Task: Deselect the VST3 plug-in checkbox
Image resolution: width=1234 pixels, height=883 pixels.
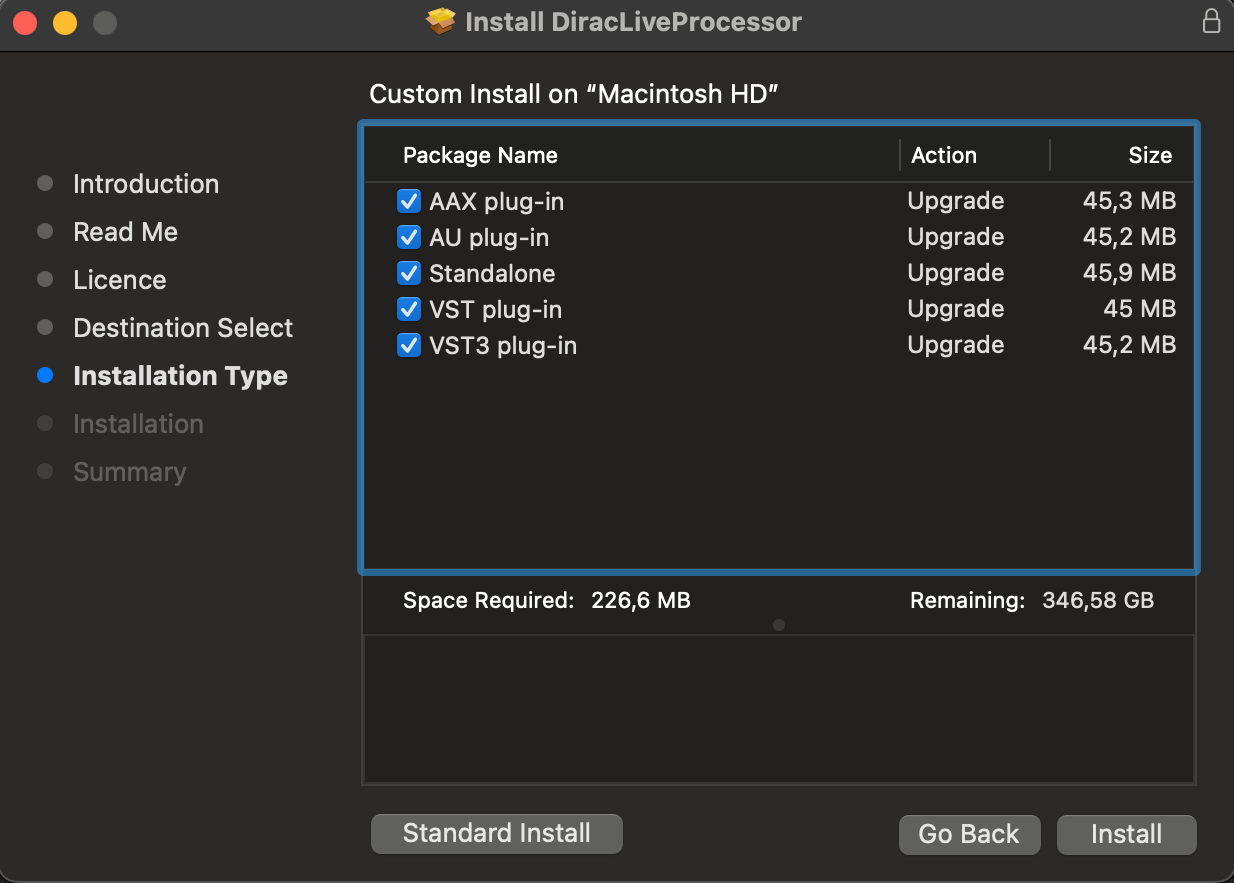Action: point(409,345)
